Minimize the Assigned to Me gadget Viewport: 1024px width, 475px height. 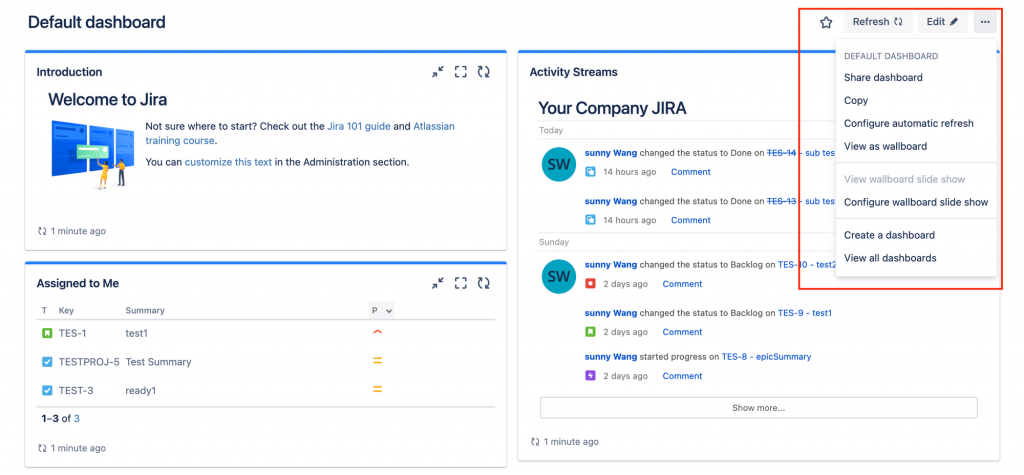(438, 283)
